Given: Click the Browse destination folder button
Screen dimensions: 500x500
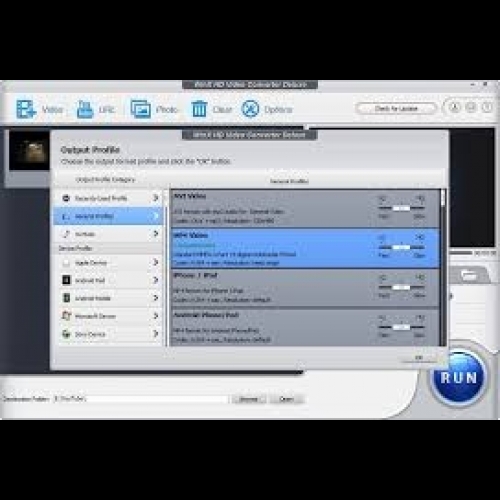Looking at the screenshot, I should [x=249, y=399].
